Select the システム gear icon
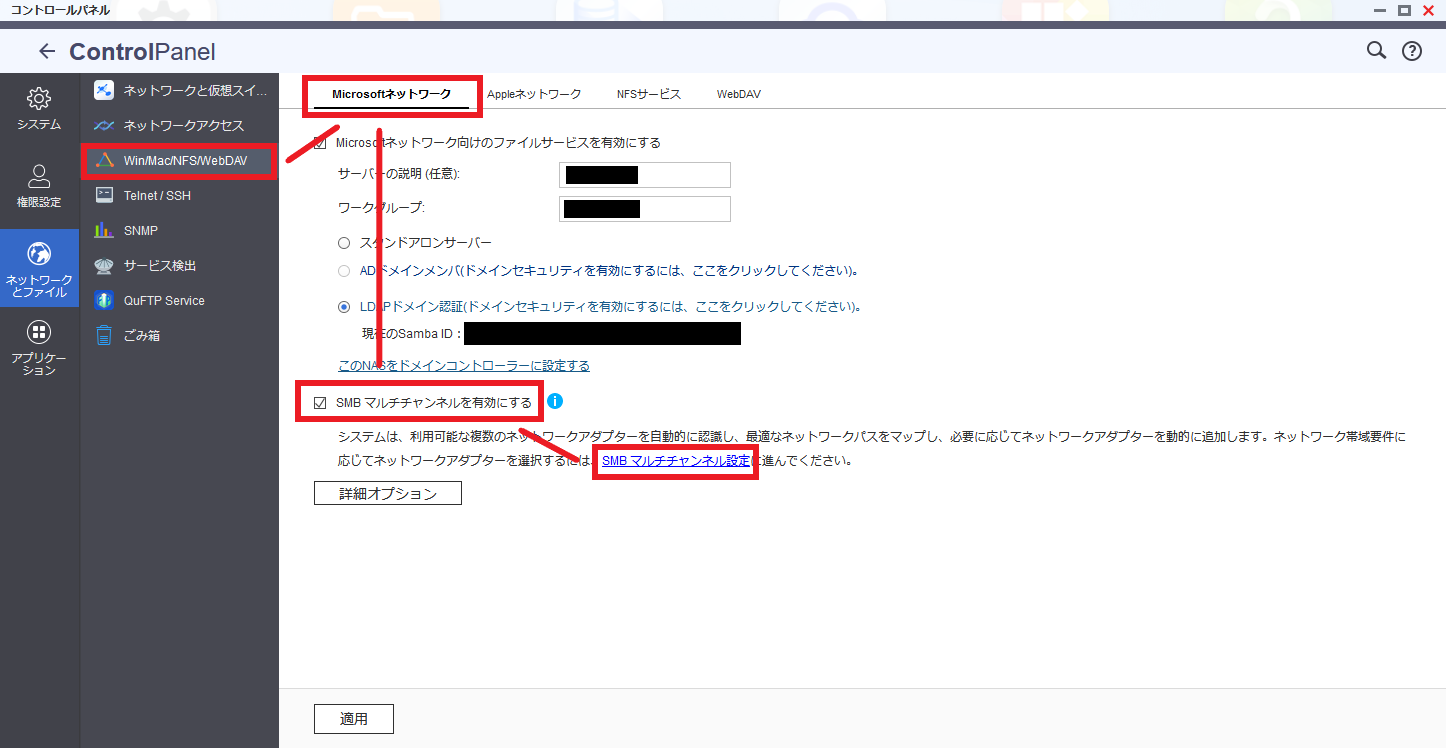Screen dimensions: 1446x748 pos(39,99)
